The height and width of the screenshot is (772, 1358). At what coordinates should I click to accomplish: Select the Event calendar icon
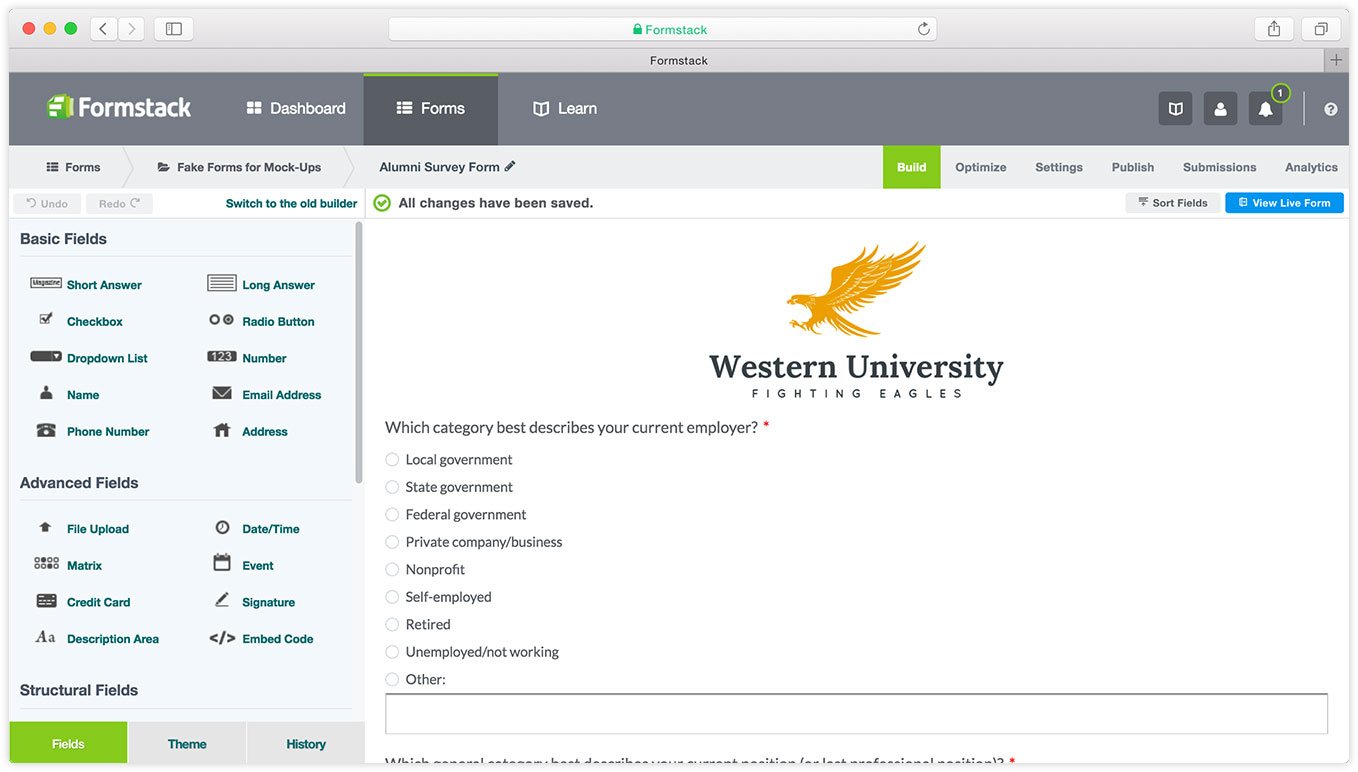(x=222, y=563)
